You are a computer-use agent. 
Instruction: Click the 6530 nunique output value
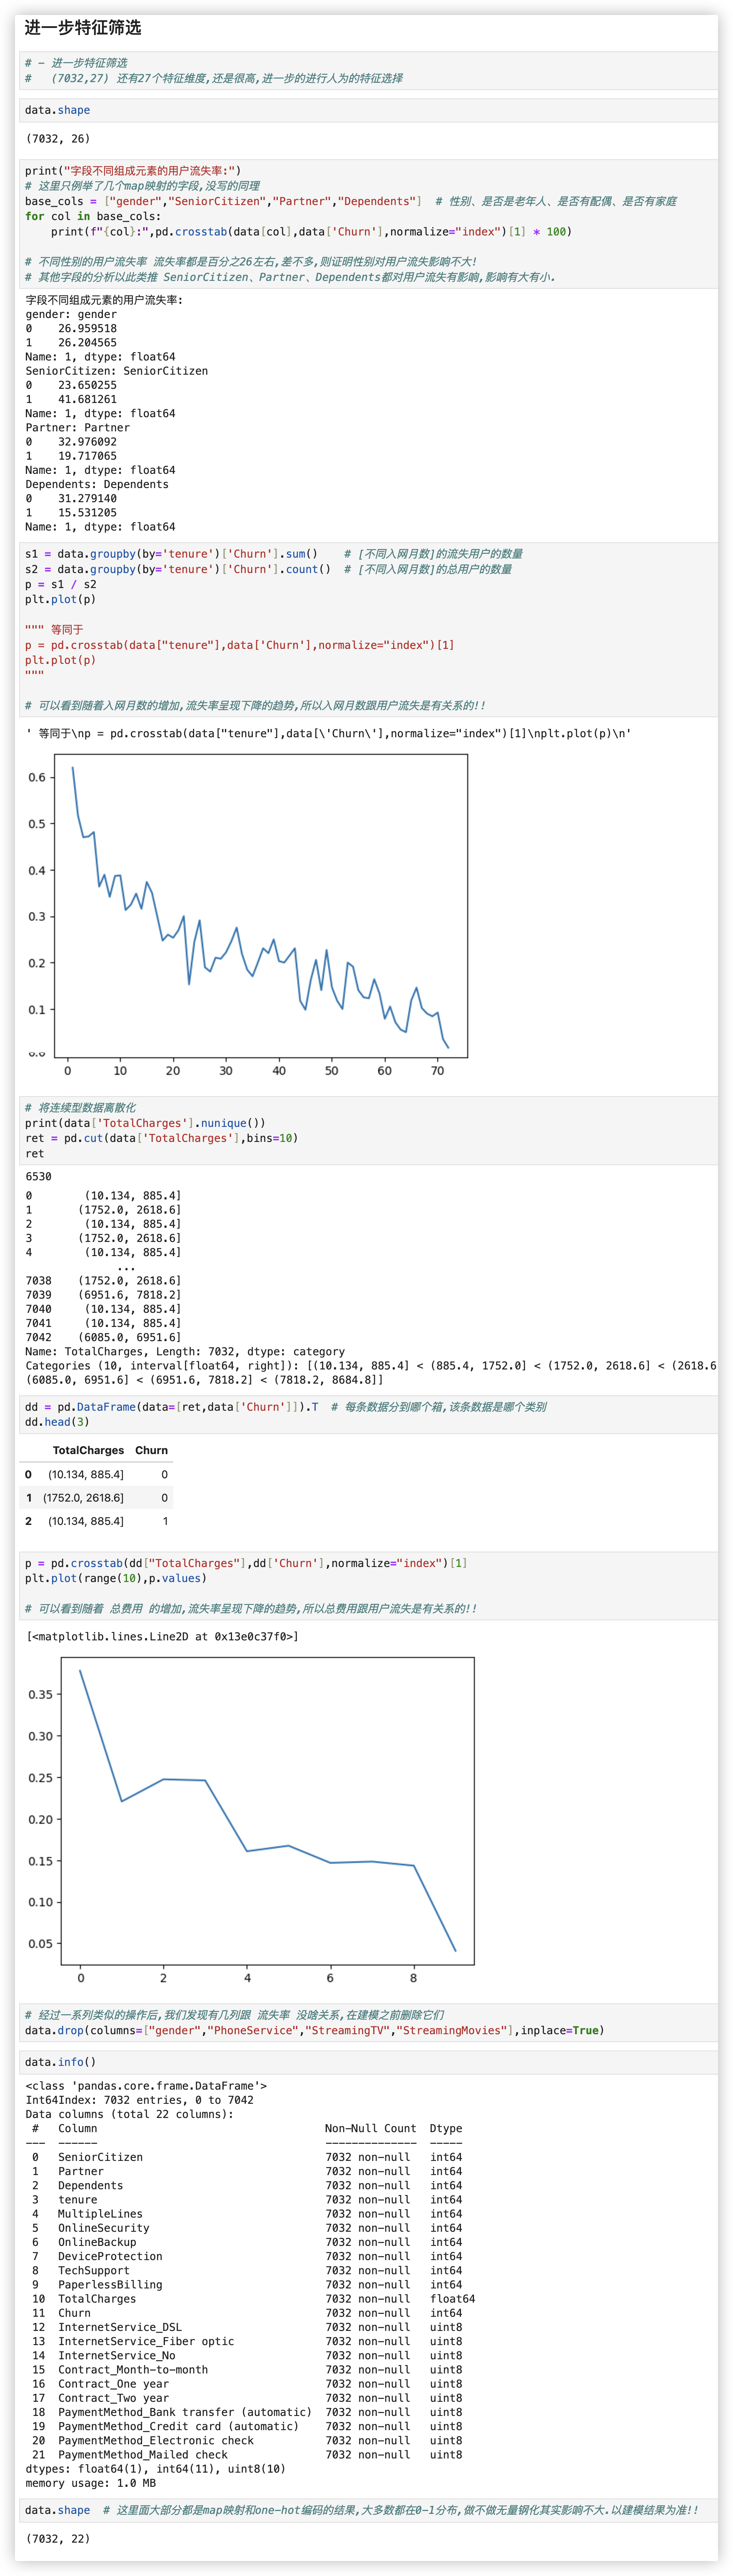pyautogui.click(x=38, y=1176)
